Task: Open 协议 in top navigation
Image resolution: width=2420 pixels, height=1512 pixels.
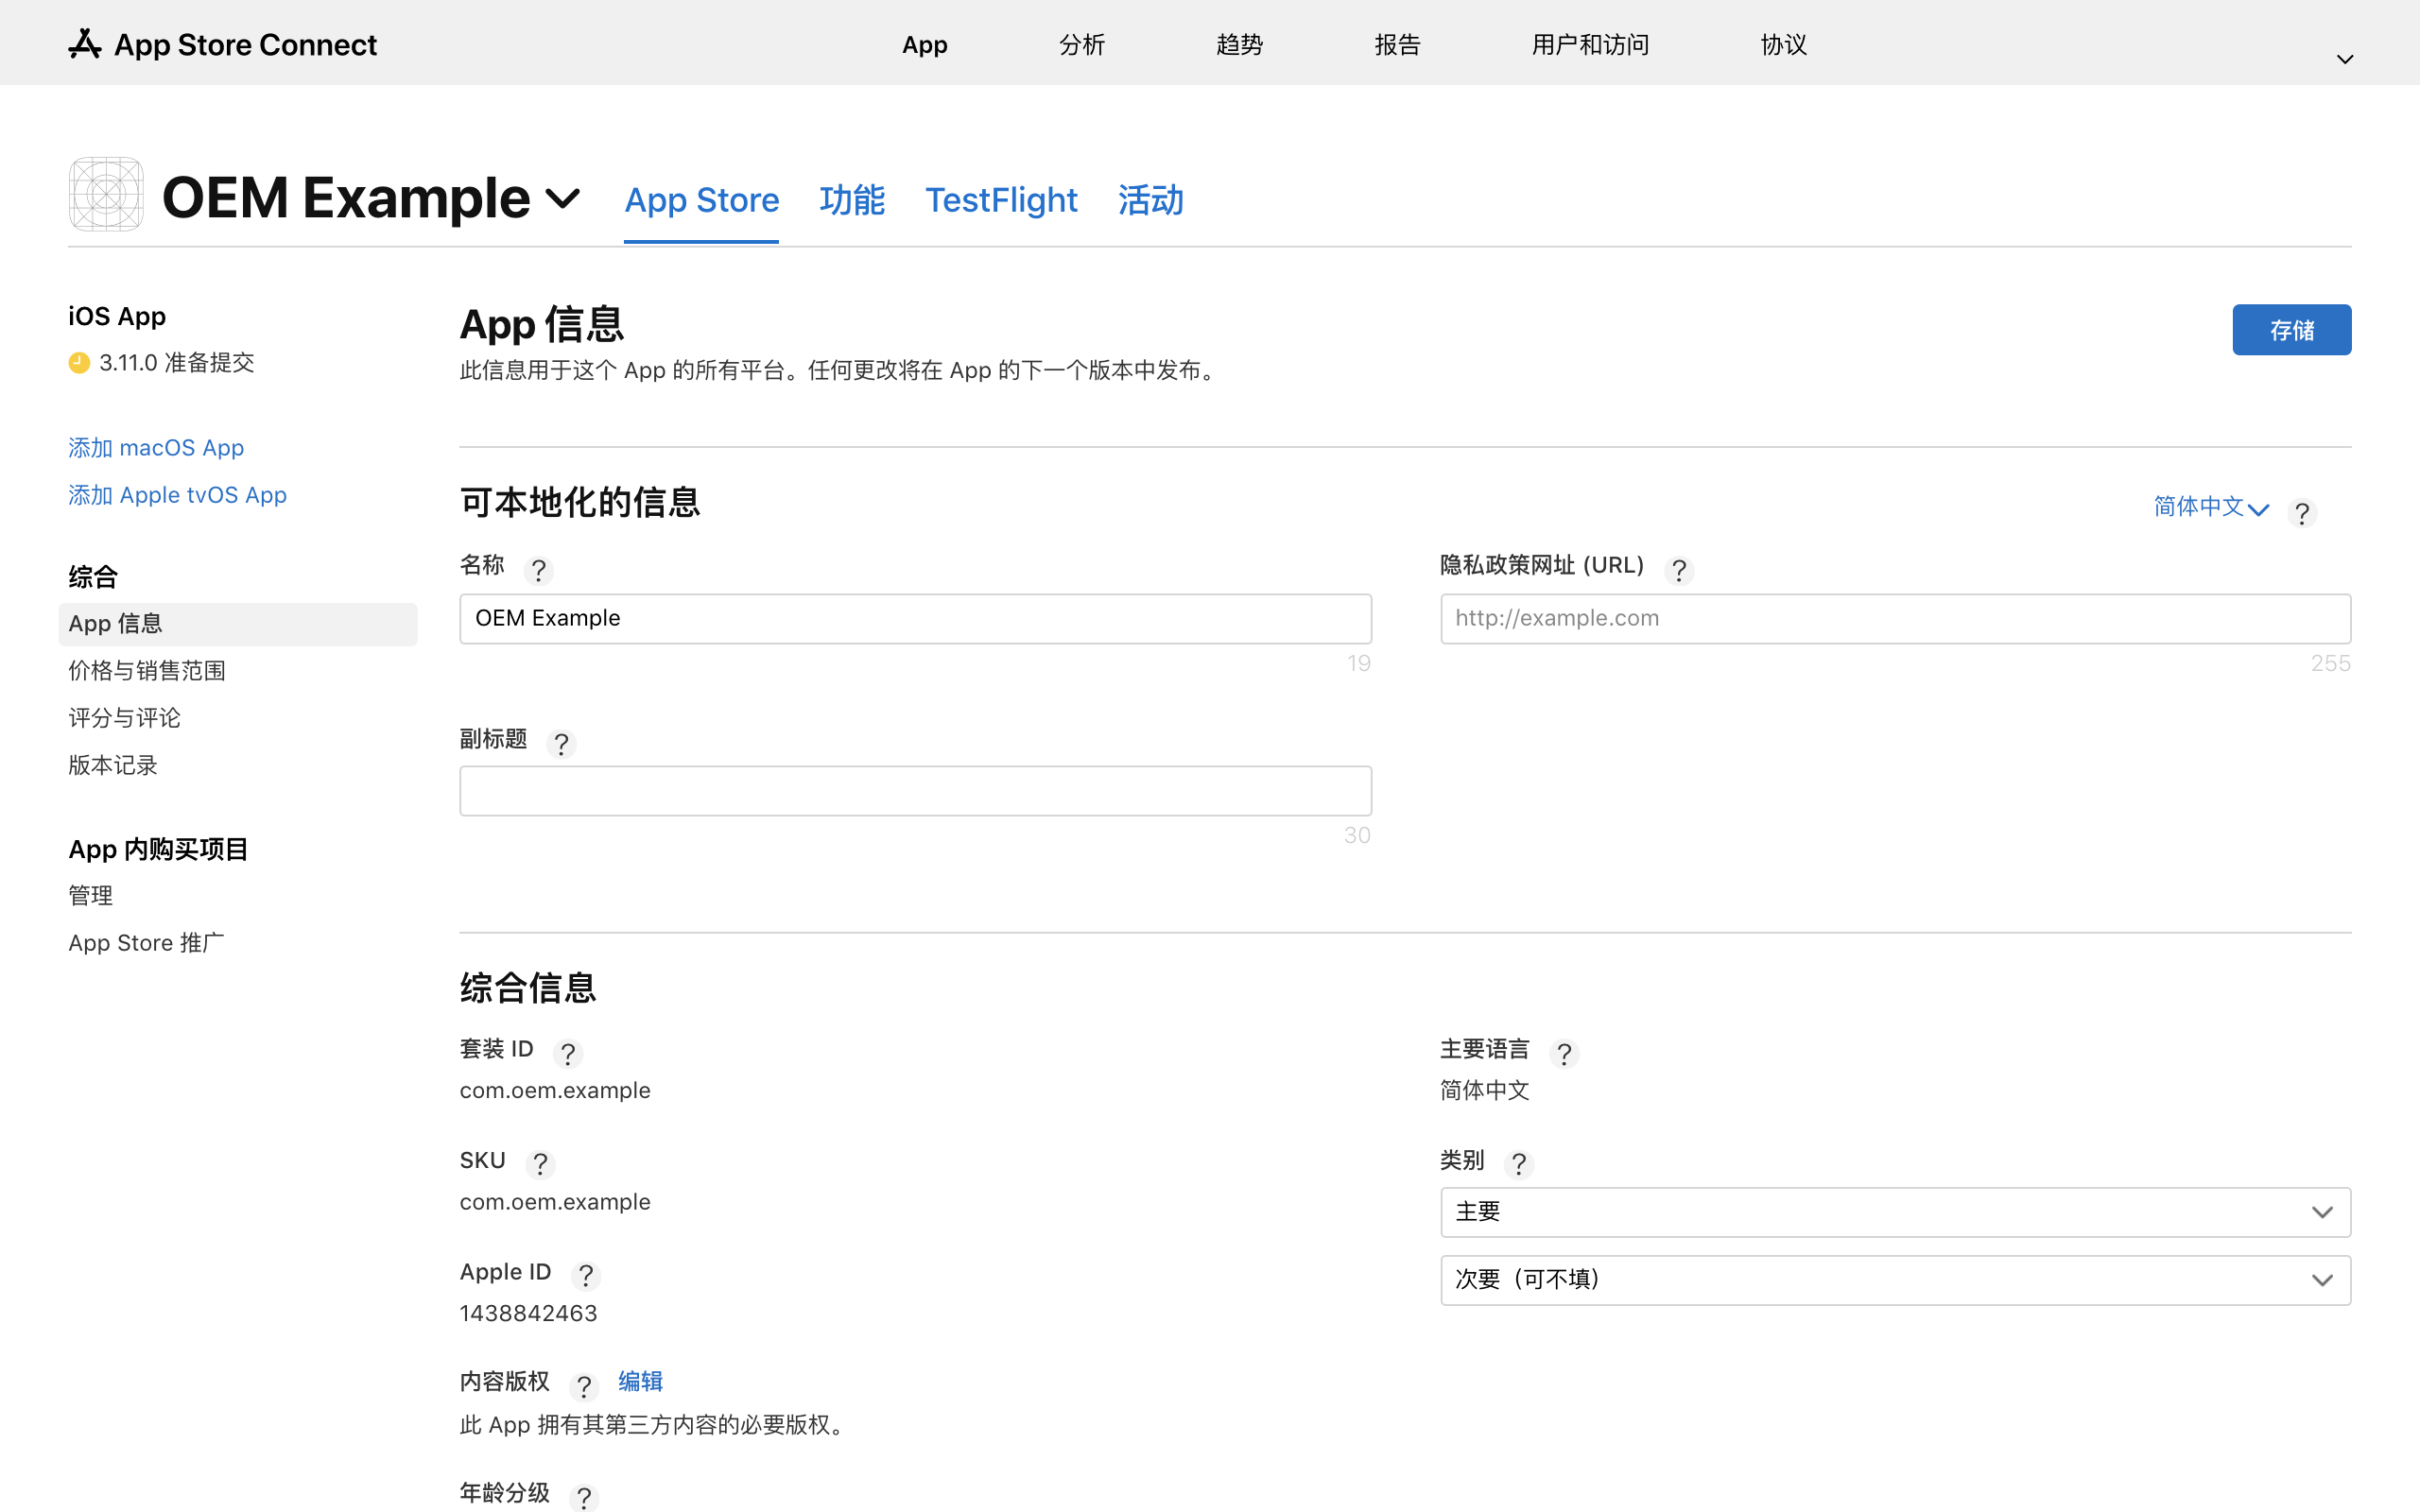Action: 1783,44
